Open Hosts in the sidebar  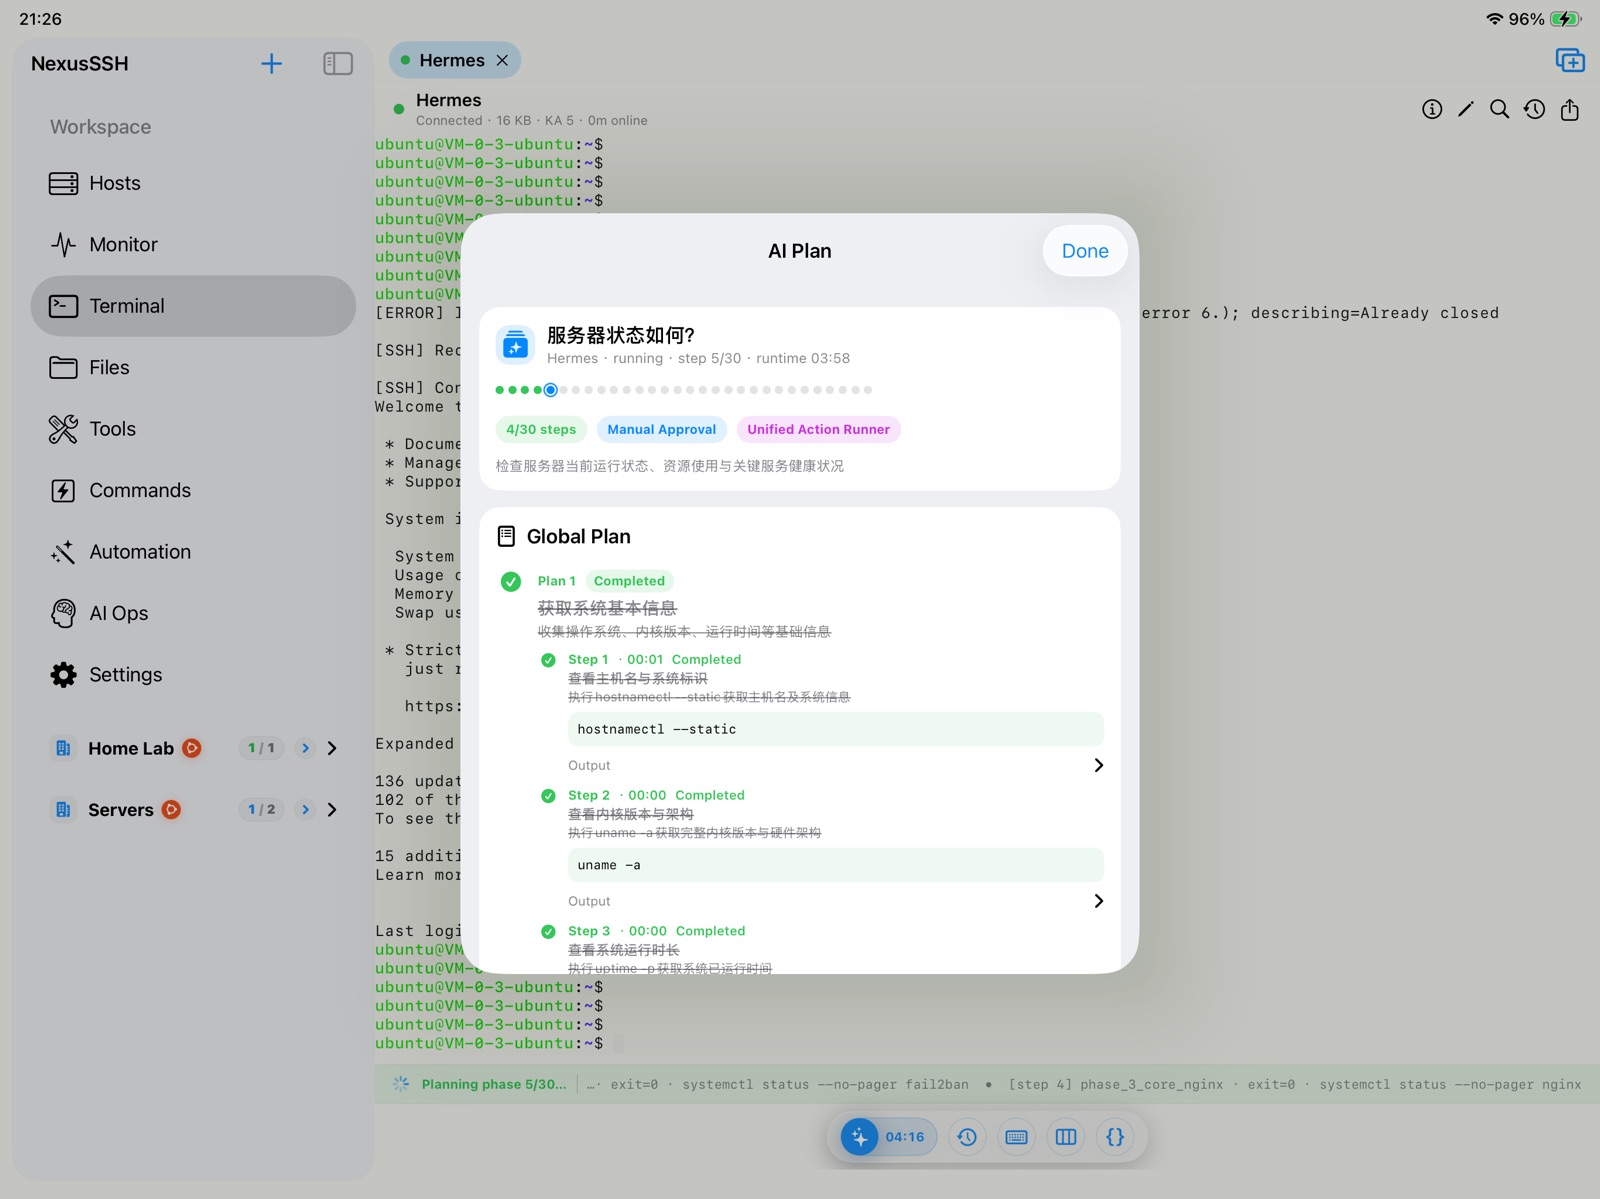coord(193,183)
